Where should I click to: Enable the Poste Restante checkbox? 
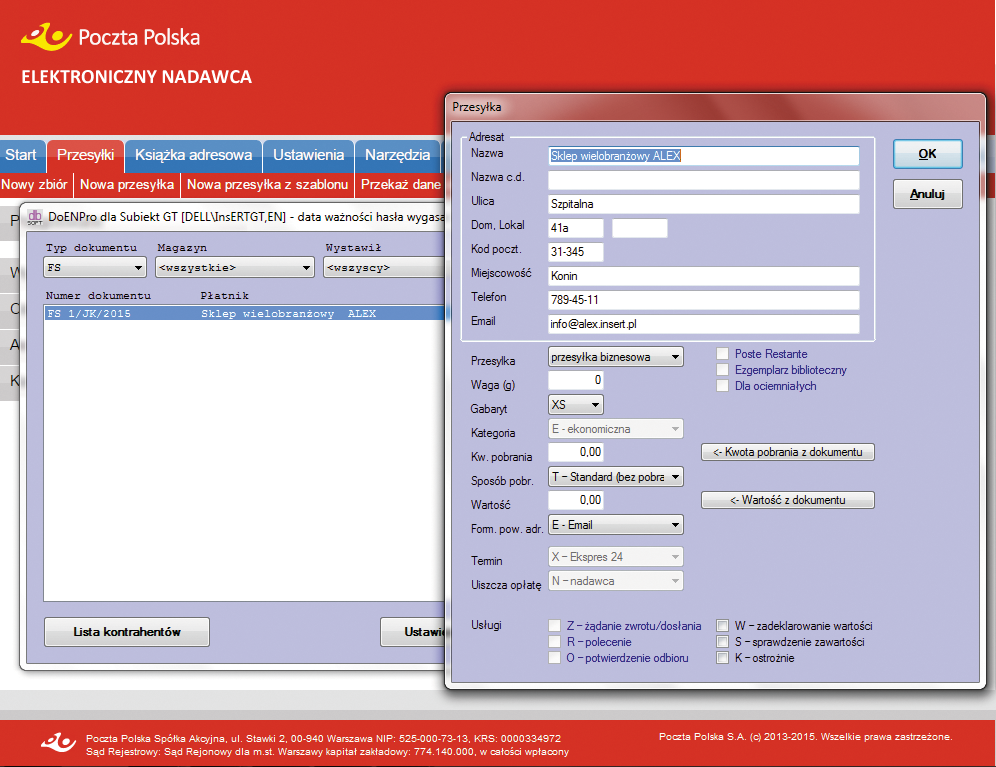722,354
